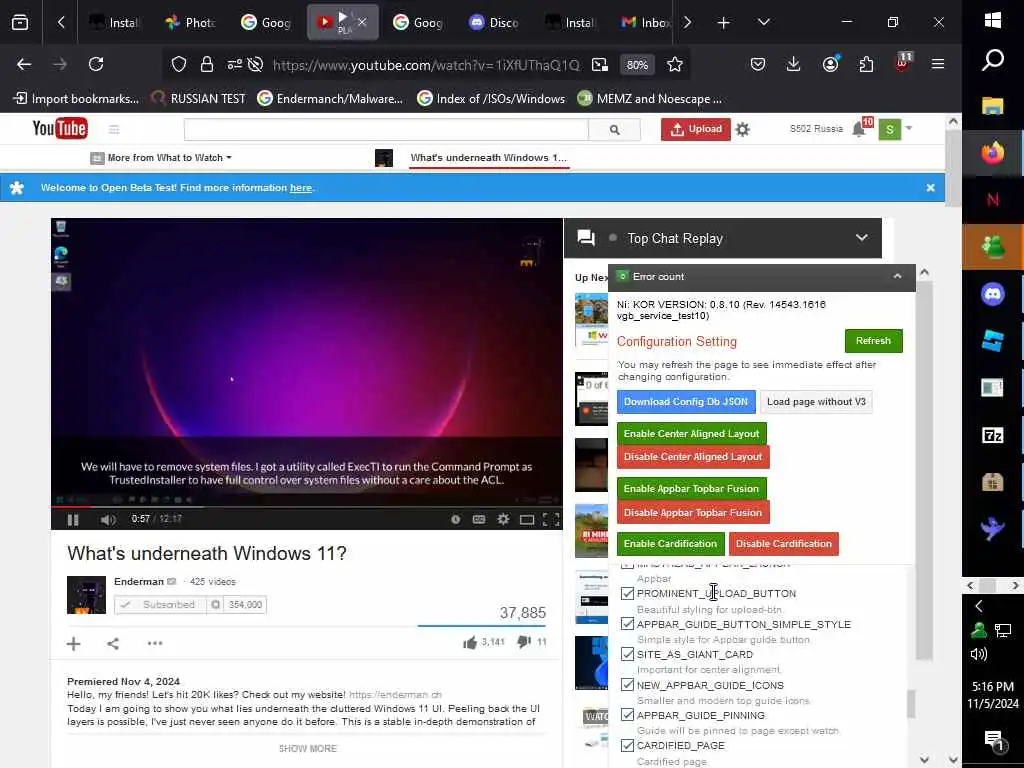Image resolution: width=1024 pixels, height=768 pixels.
Task: Click the browser address bar URL
Action: [426, 65]
